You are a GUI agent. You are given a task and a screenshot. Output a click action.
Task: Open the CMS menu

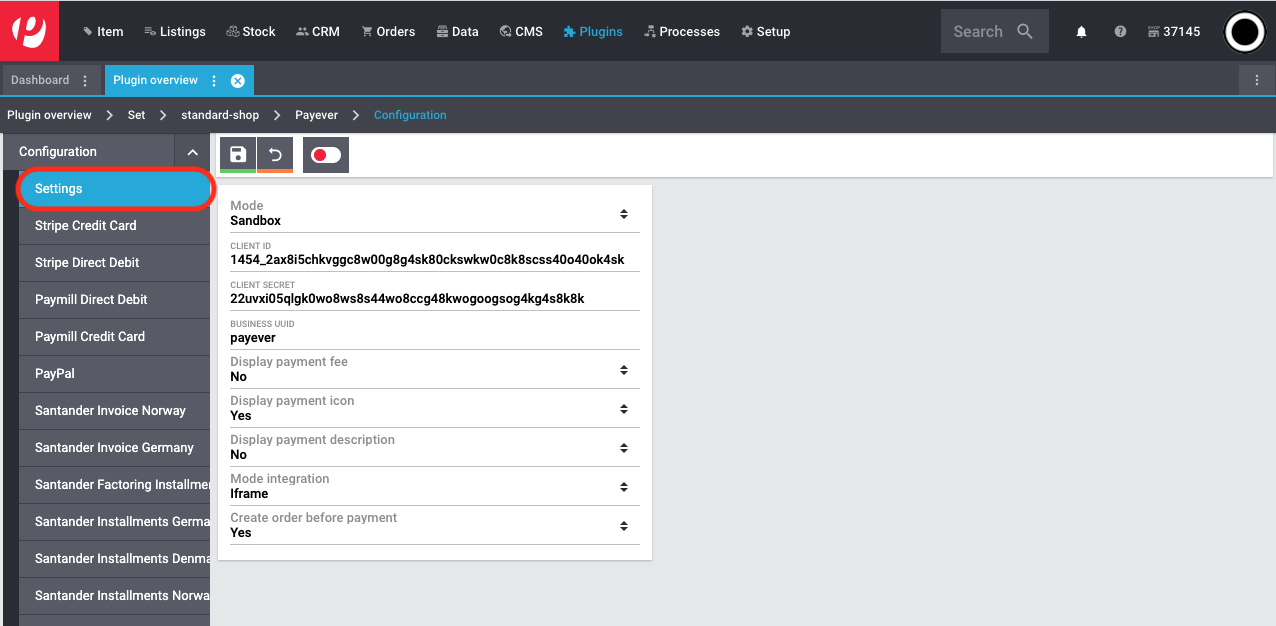pos(521,32)
